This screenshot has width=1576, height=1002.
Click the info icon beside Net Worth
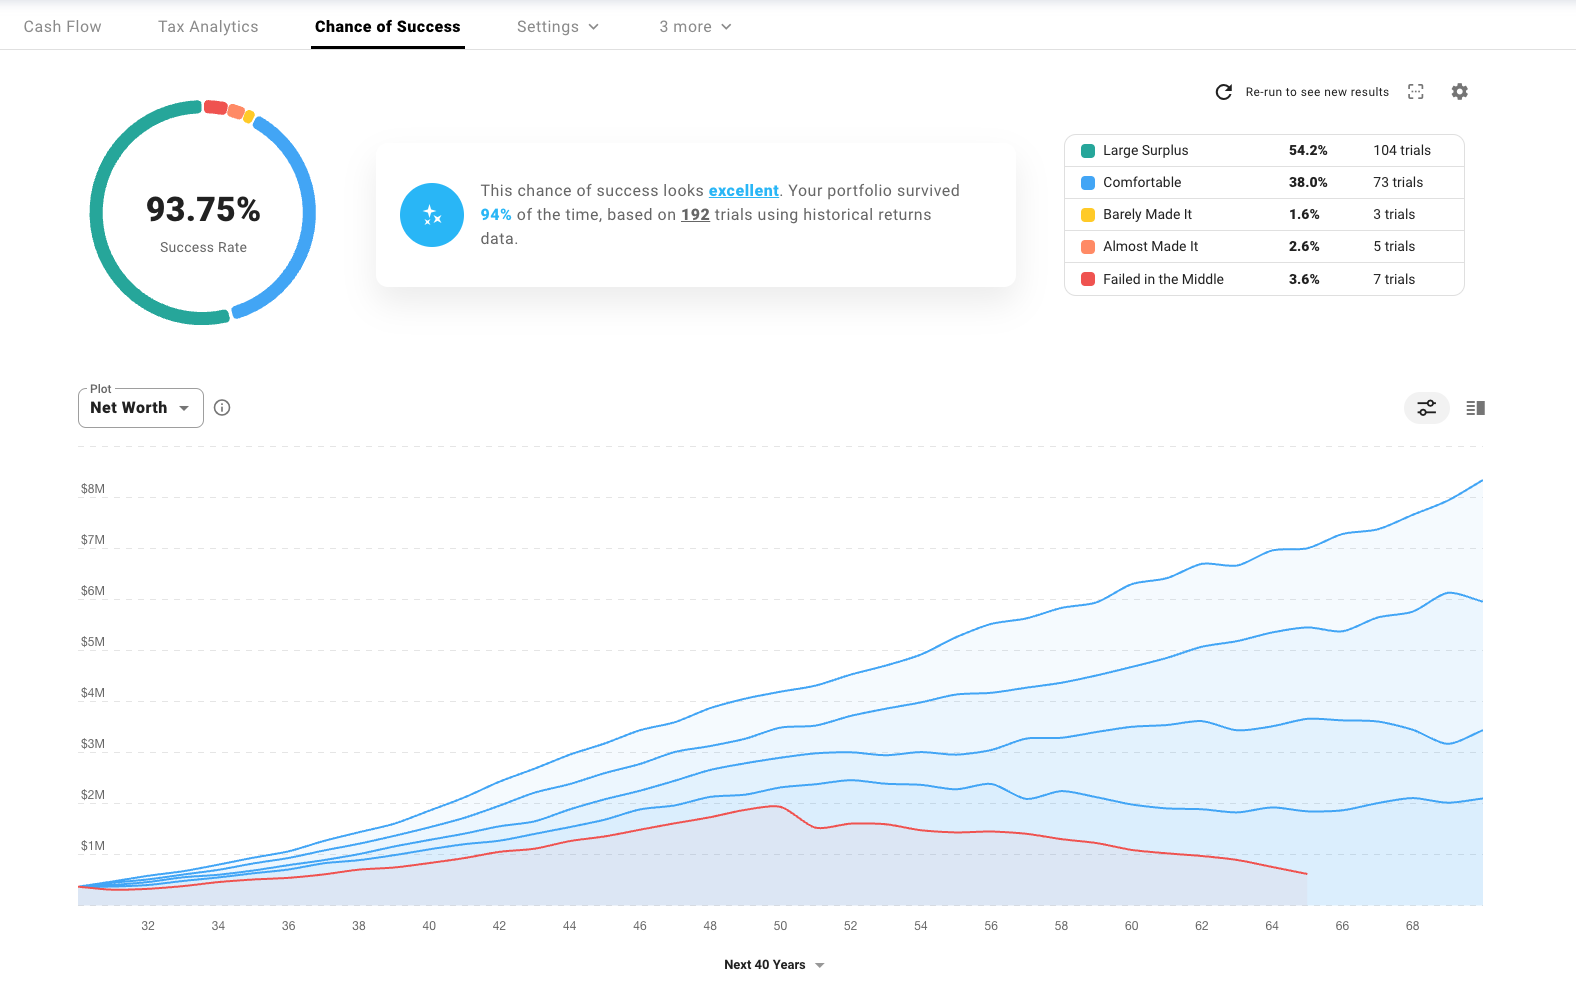coord(222,408)
